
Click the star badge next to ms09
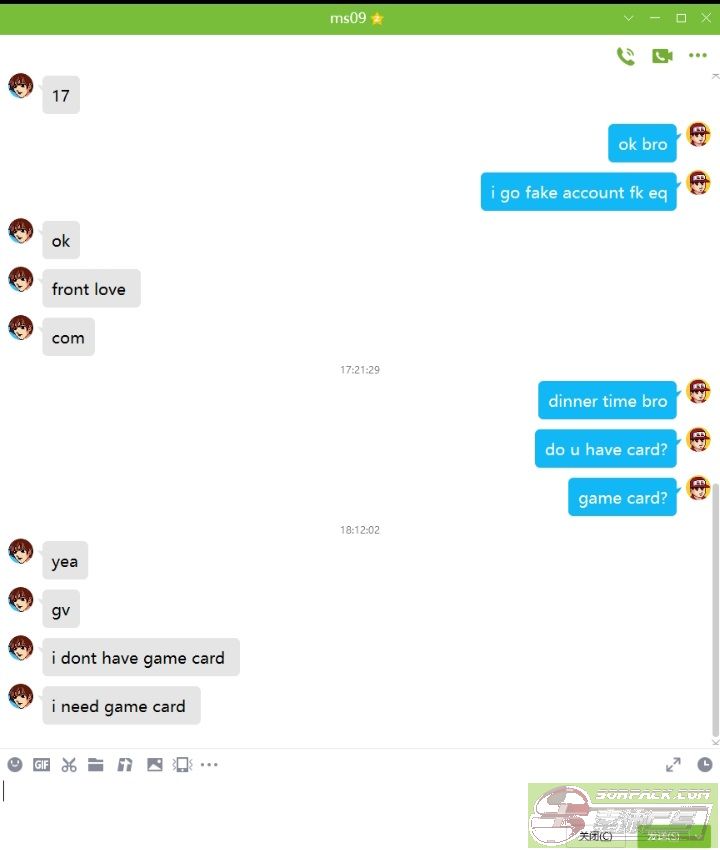[x=377, y=18]
